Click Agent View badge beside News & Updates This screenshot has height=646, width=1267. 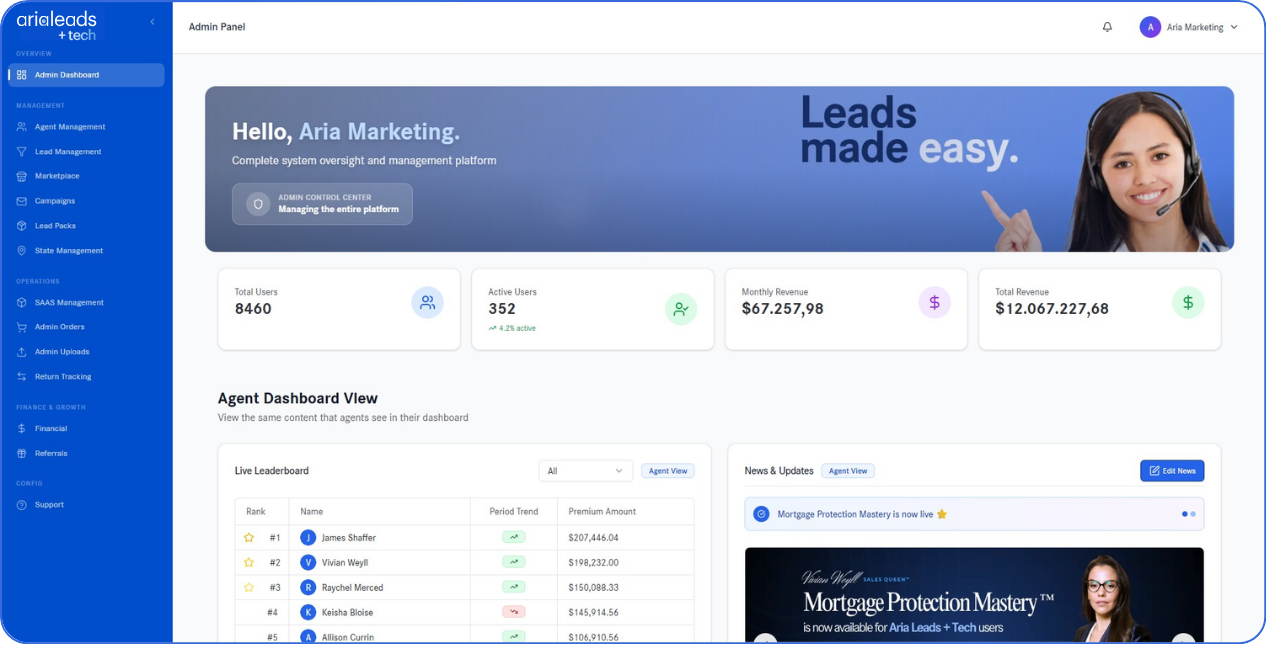[848, 471]
